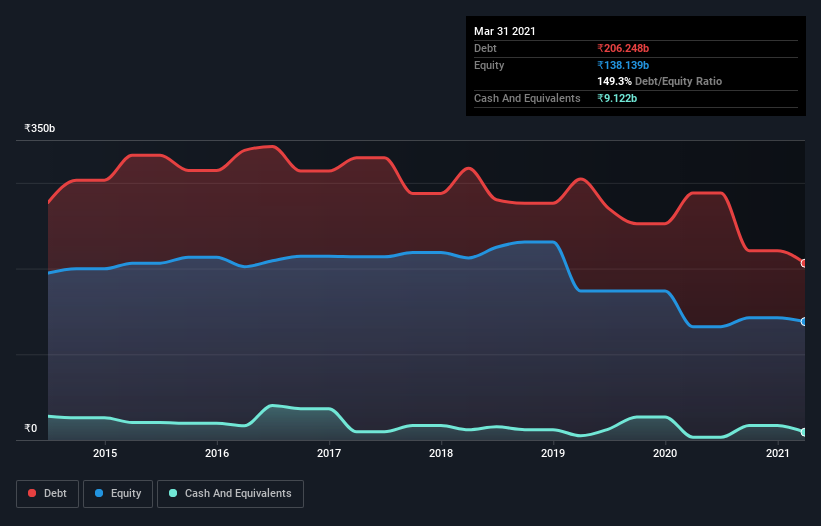Click the ₹206.248b debt value
The image size is (821, 526).
(623, 48)
